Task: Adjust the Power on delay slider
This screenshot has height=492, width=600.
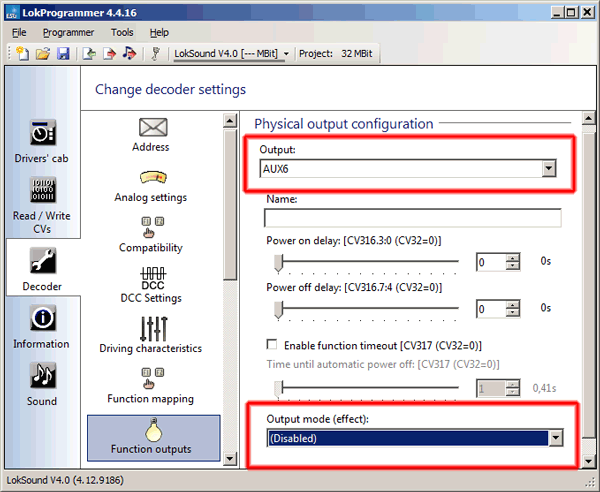Action: [x=279, y=263]
